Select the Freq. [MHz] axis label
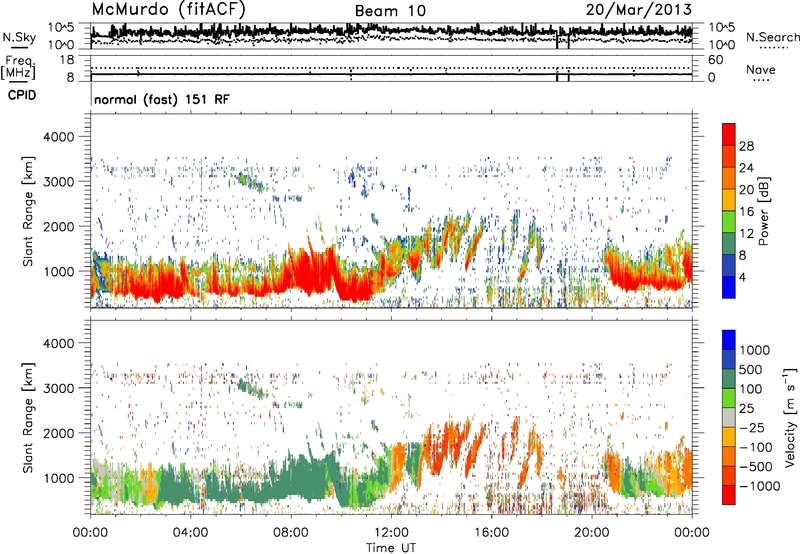Viewport: 800px width, 554px height. point(18,67)
